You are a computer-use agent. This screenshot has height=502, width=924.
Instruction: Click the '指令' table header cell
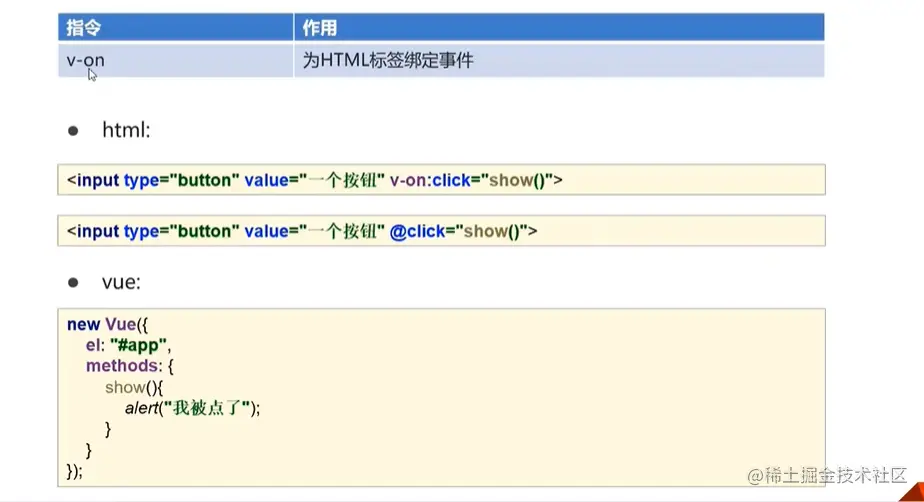point(176,27)
